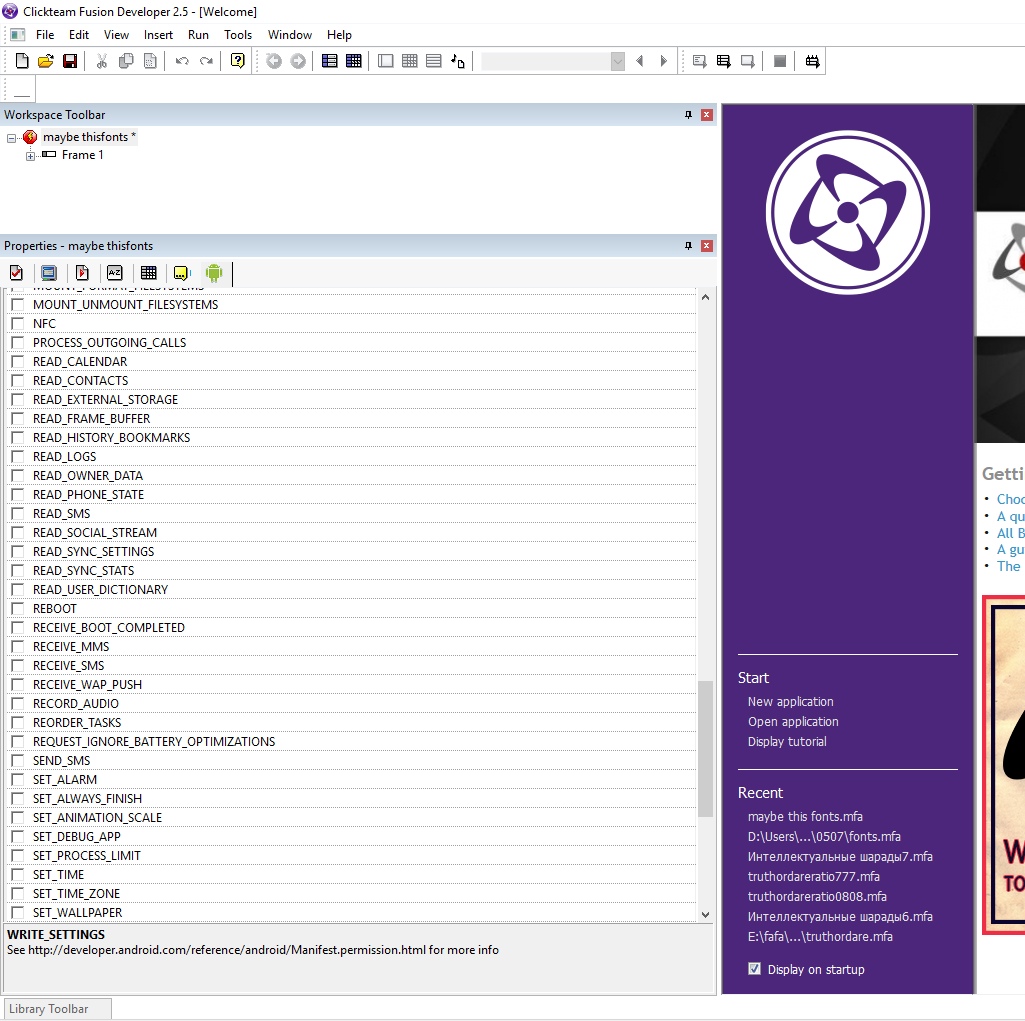
Task: Toggle the Display on startup checkbox
Action: tap(755, 969)
